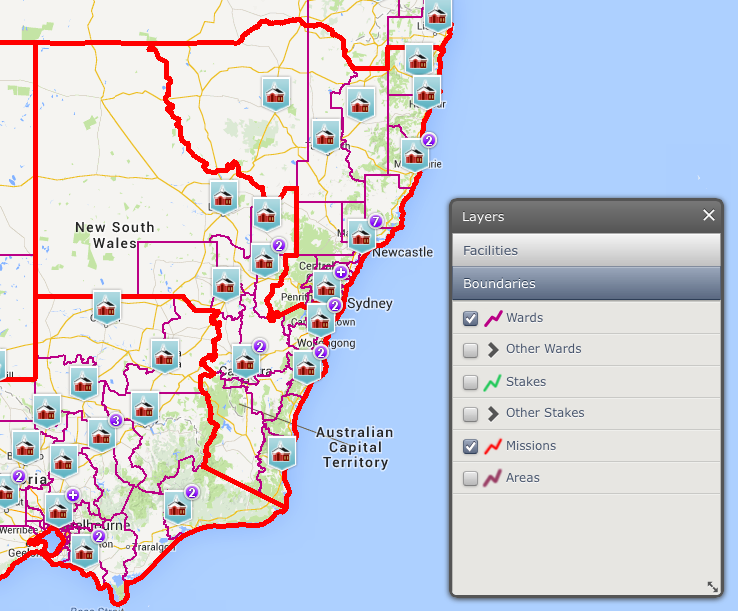Select the Sydney meetinghouse cluster of 2

[321, 321]
